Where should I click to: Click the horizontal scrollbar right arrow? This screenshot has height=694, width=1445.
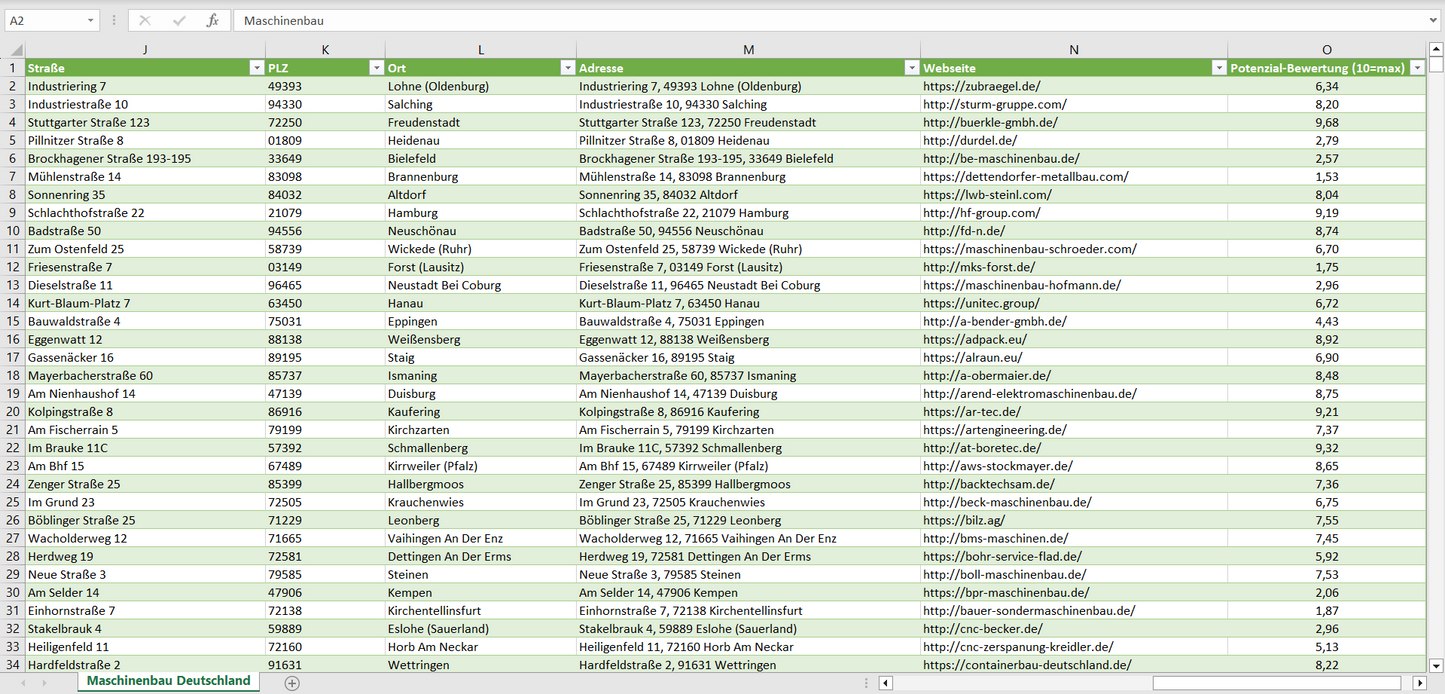1418,683
